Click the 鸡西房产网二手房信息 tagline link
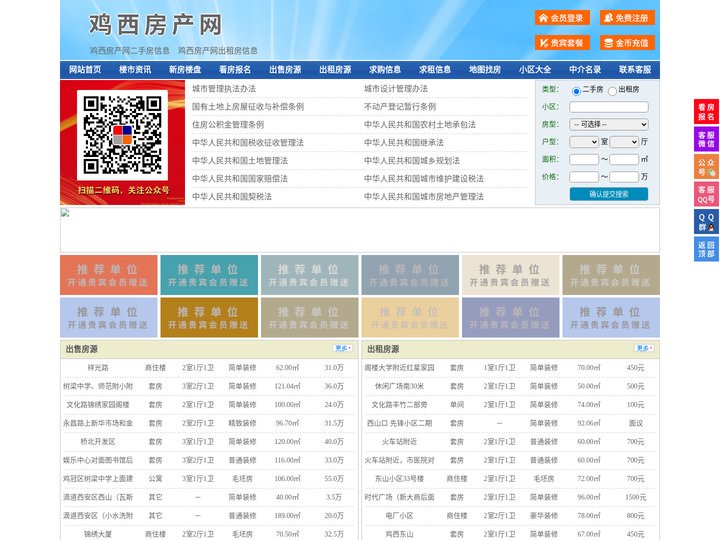The image size is (720, 540). coord(129,51)
